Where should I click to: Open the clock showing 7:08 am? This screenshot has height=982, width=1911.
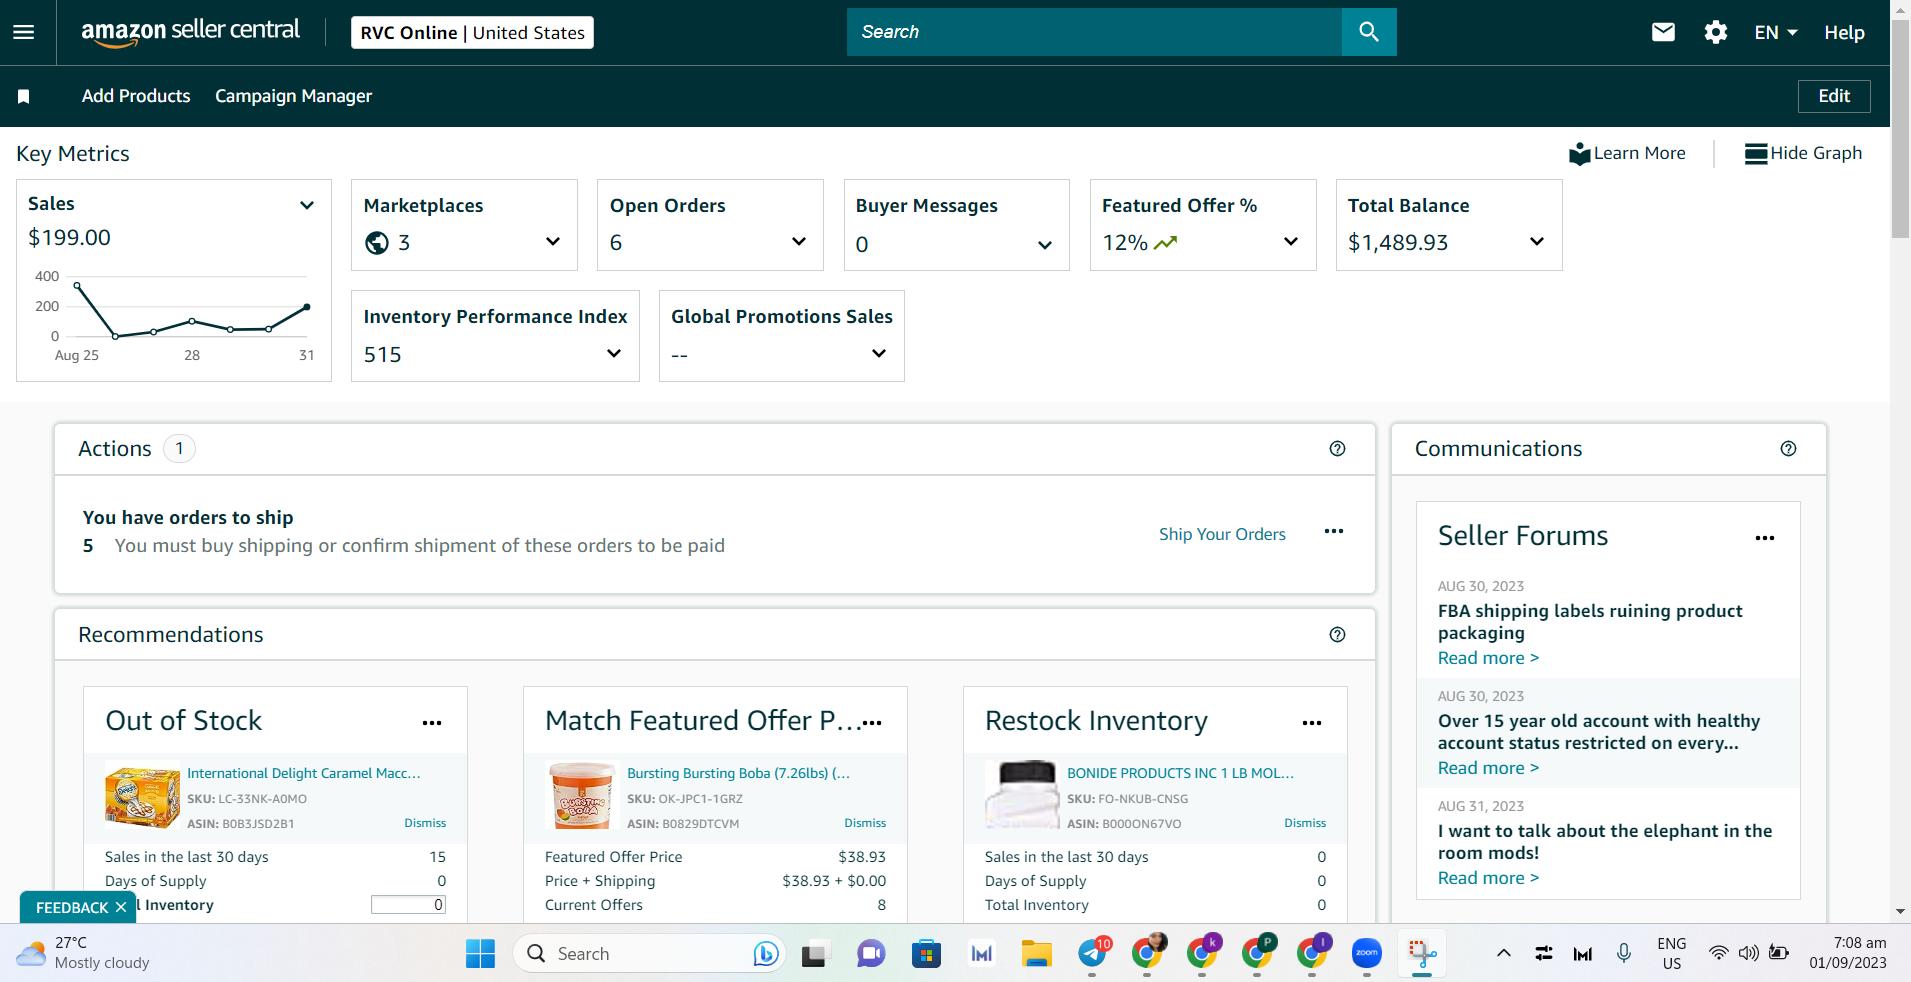(1848, 953)
